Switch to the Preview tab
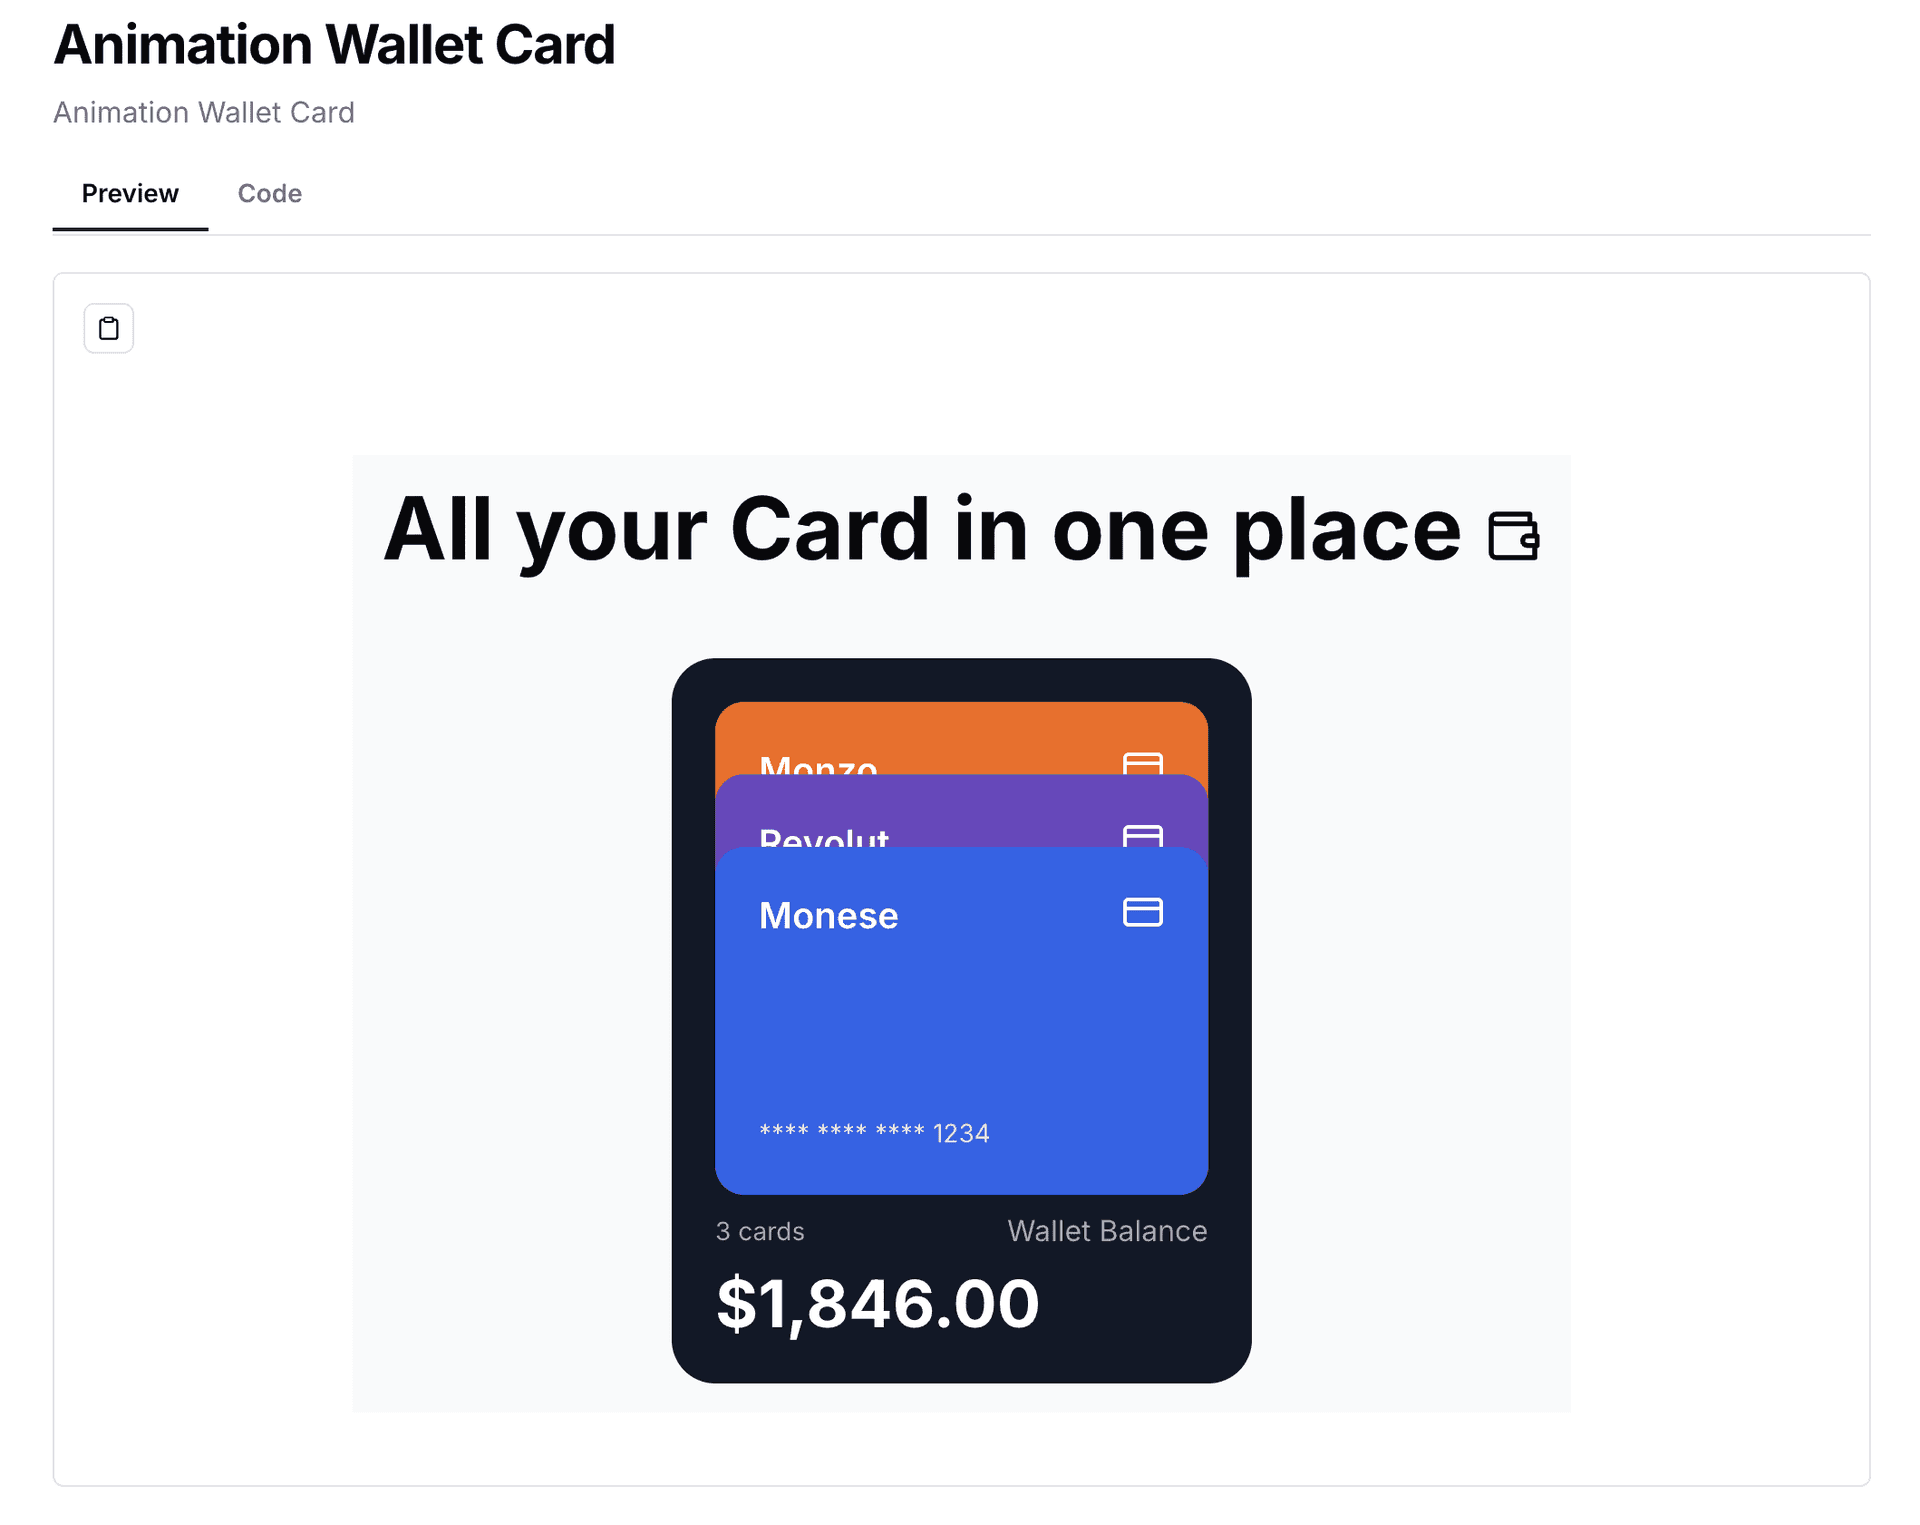The image size is (1920, 1525). (129, 194)
